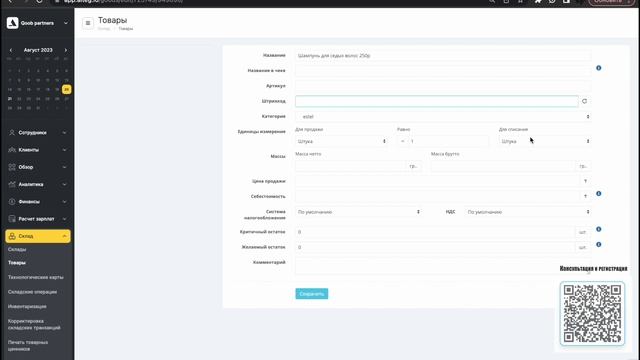Viewport: 640px width, 360px height.
Task: Open Инвентаризация submenu link
Action: click(27, 307)
